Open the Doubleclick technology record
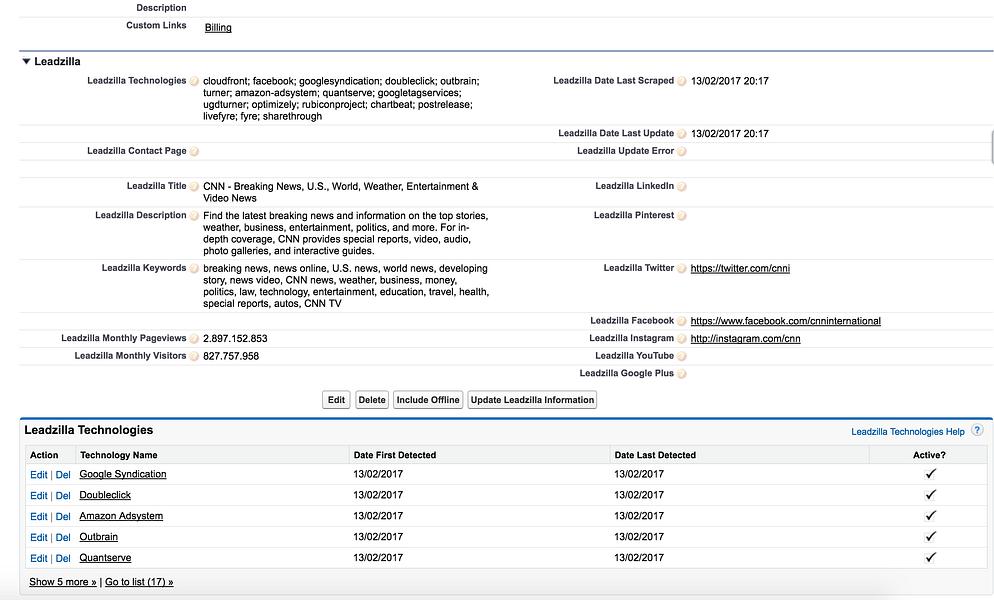 pyautogui.click(x=105, y=495)
